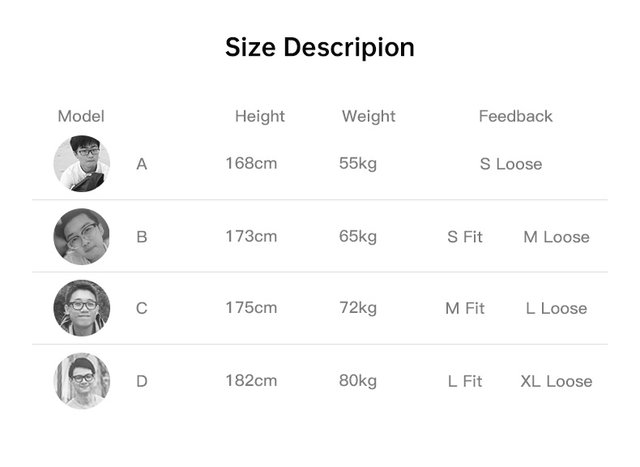Screen dimensions: 640x467
Task: Click the Weight column header
Action: click(369, 117)
